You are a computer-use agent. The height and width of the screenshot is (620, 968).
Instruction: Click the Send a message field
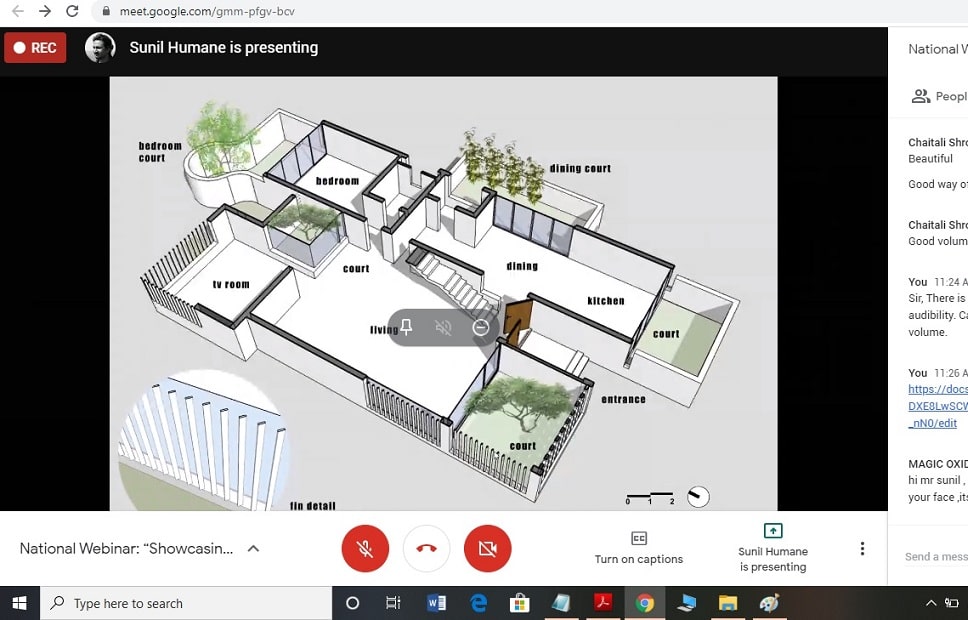coord(935,556)
